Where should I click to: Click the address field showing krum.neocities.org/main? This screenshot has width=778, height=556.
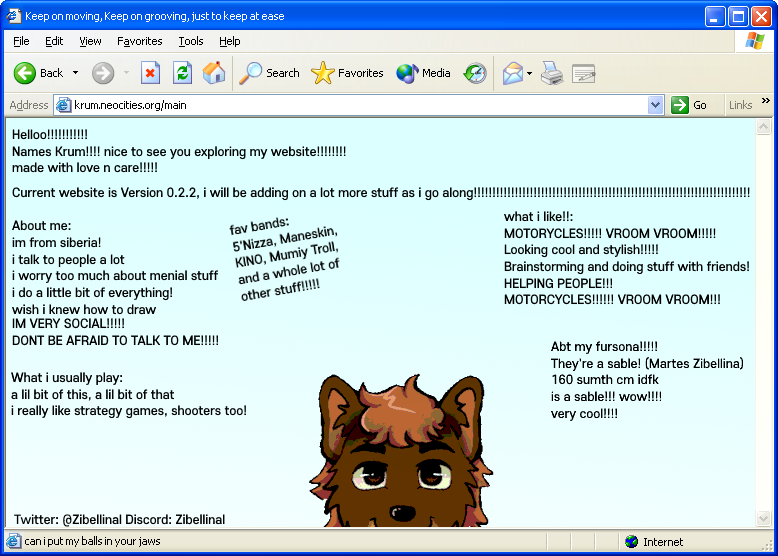pos(350,105)
